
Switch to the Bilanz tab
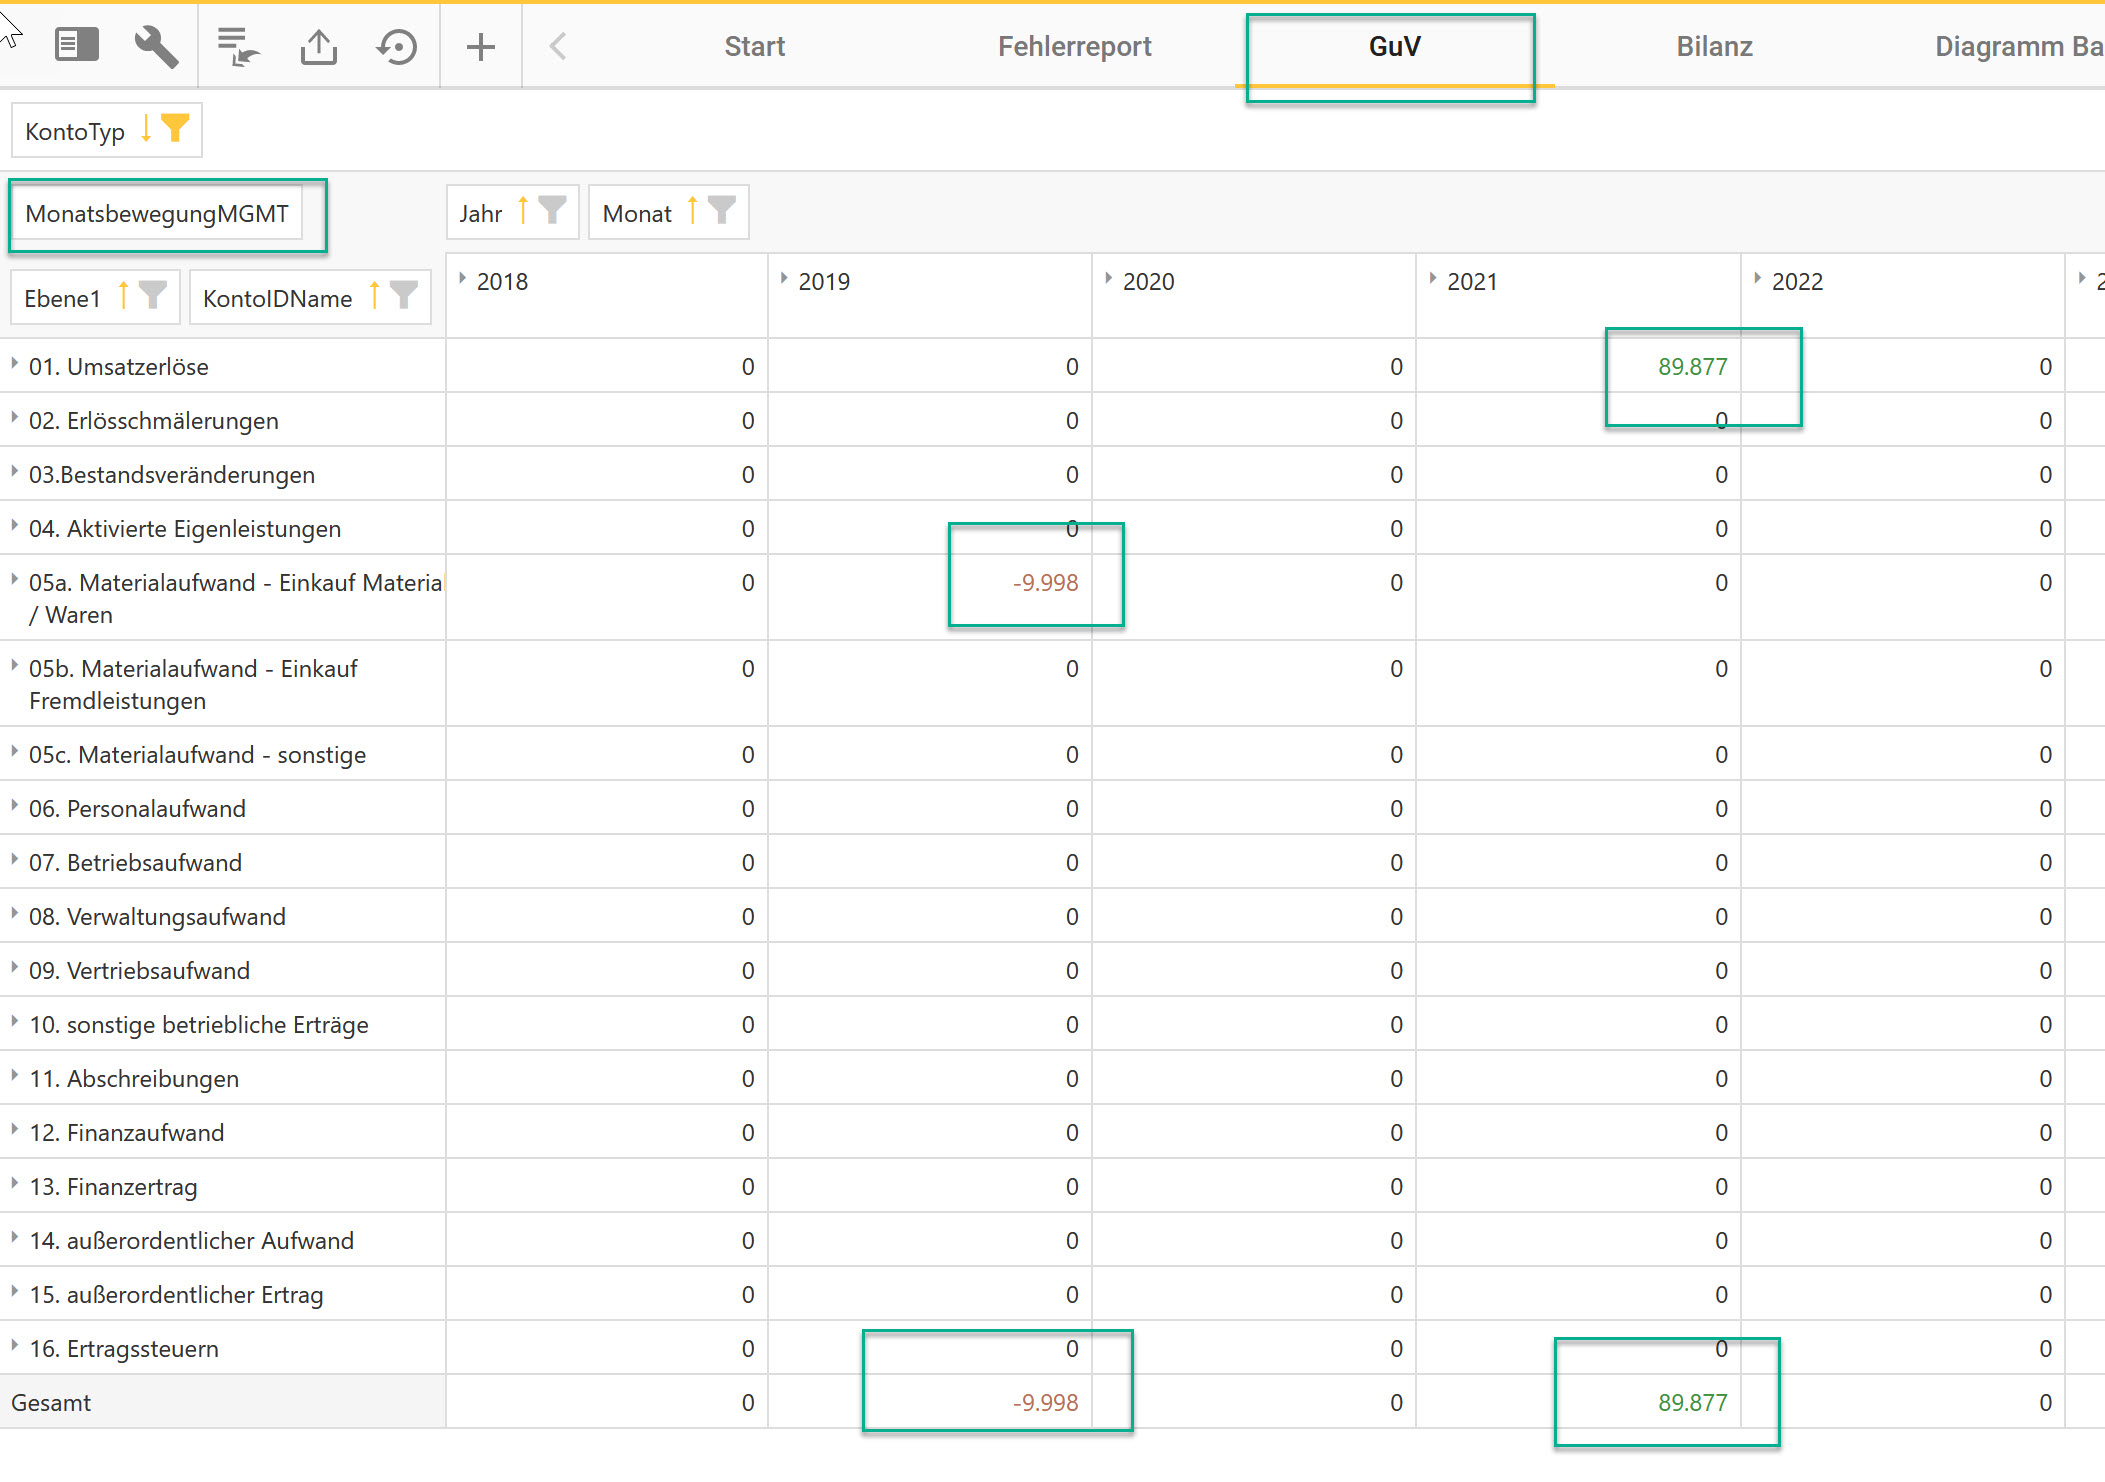pos(1713,46)
